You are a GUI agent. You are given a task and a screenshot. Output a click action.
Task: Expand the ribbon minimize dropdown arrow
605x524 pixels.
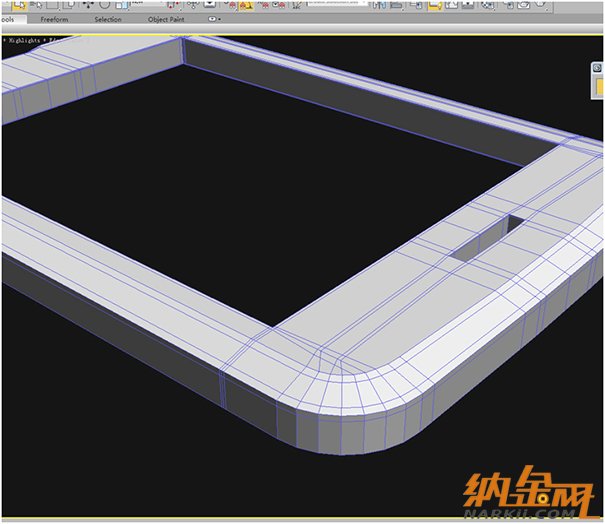(214, 19)
